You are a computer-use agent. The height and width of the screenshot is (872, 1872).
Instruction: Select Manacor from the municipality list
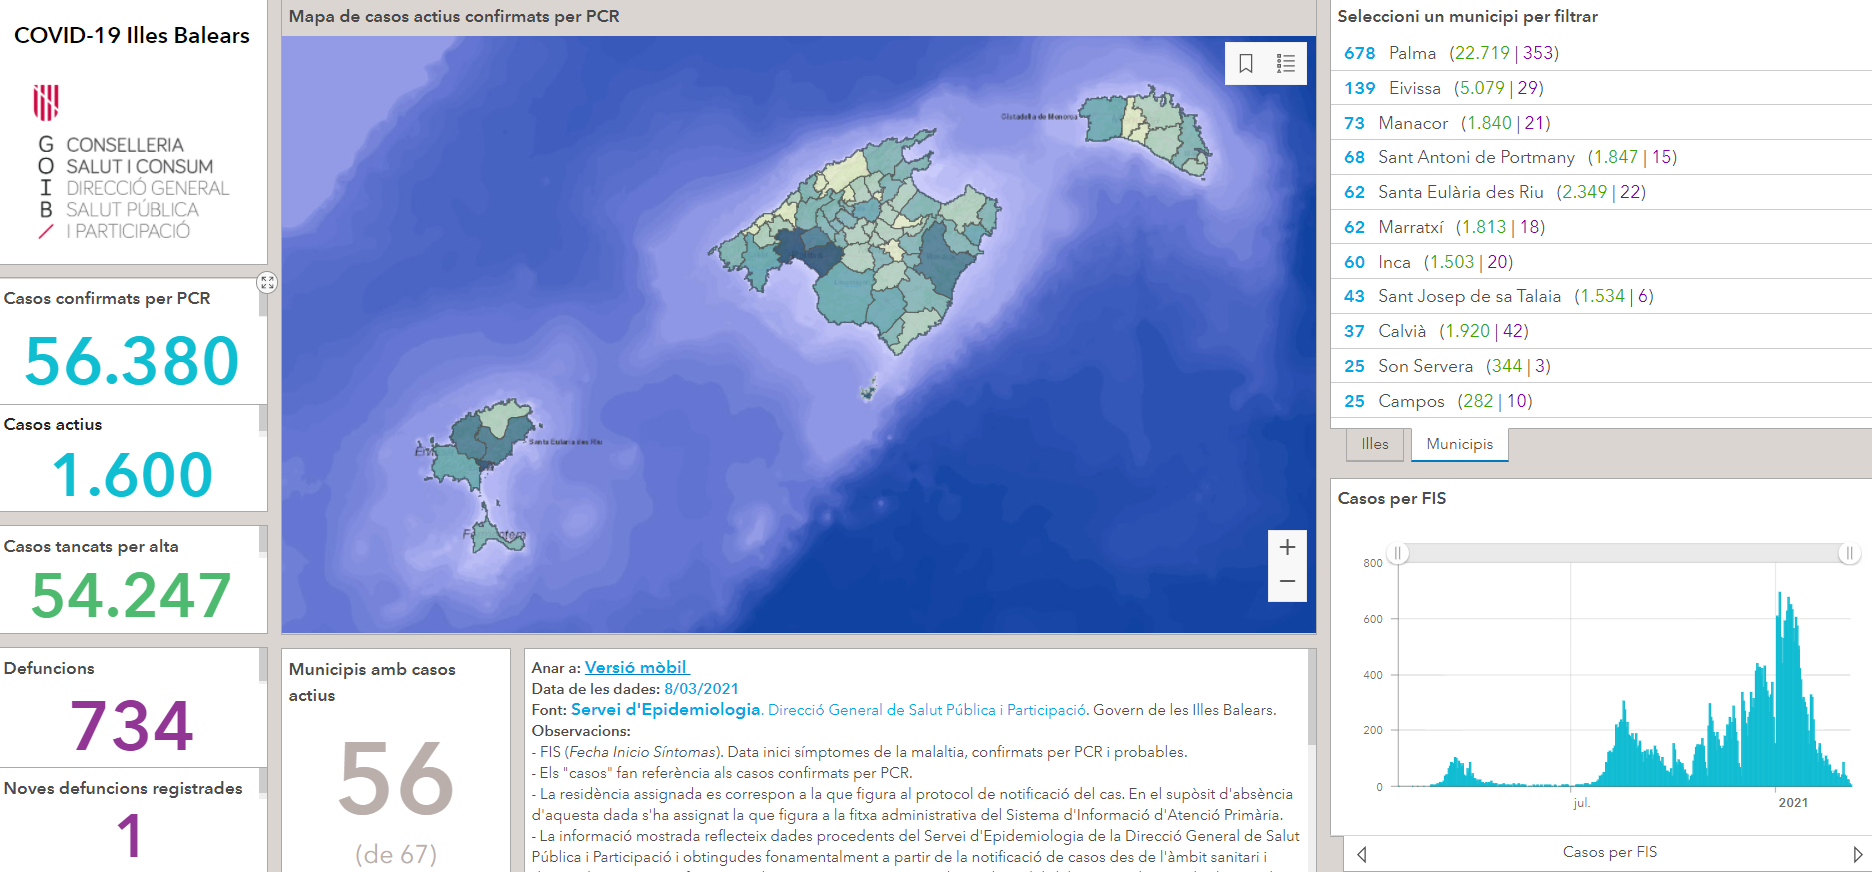(1412, 123)
